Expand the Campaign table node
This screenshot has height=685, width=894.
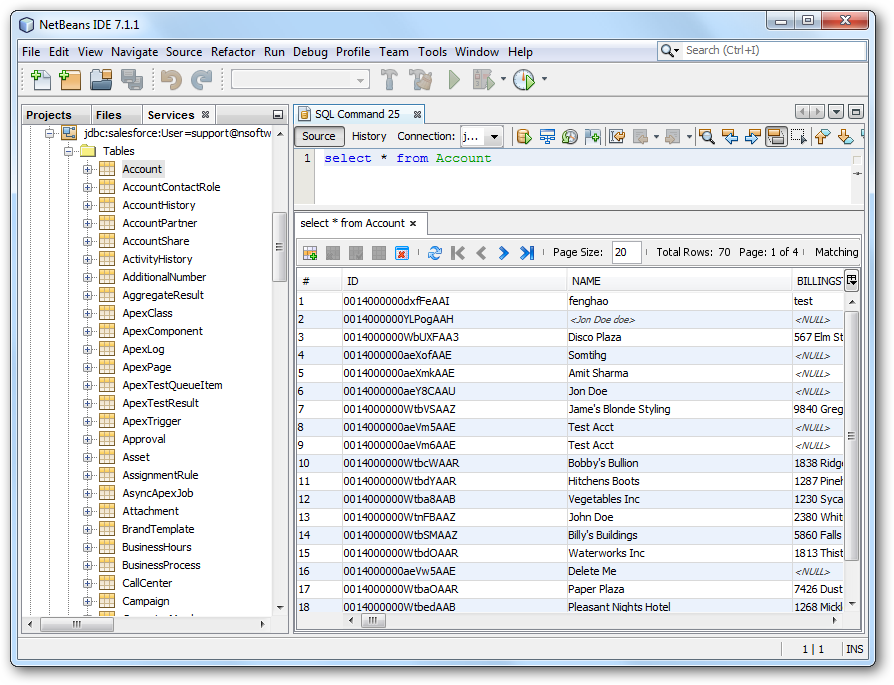pyautogui.click(x=87, y=601)
